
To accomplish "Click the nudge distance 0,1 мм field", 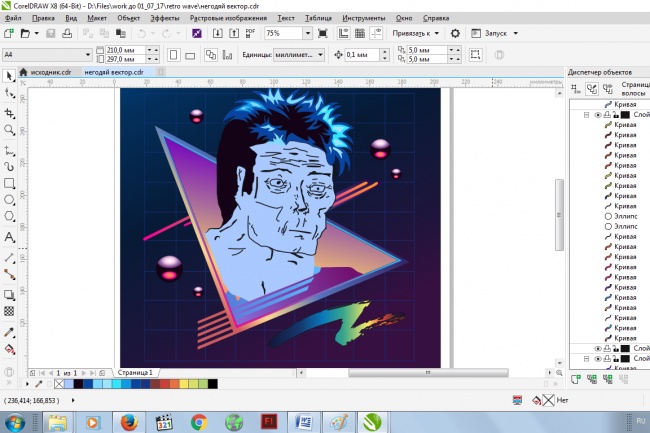I will tap(362, 55).
